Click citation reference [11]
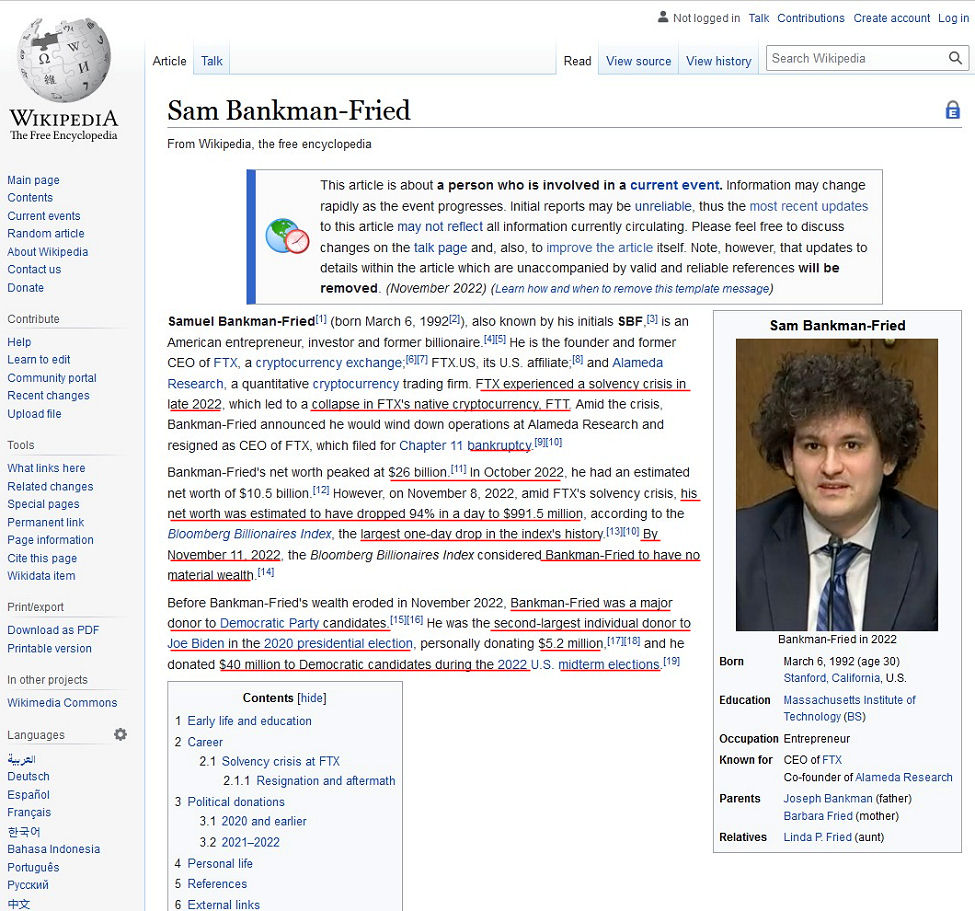The height and width of the screenshot is (911, 975). [458, 469]
